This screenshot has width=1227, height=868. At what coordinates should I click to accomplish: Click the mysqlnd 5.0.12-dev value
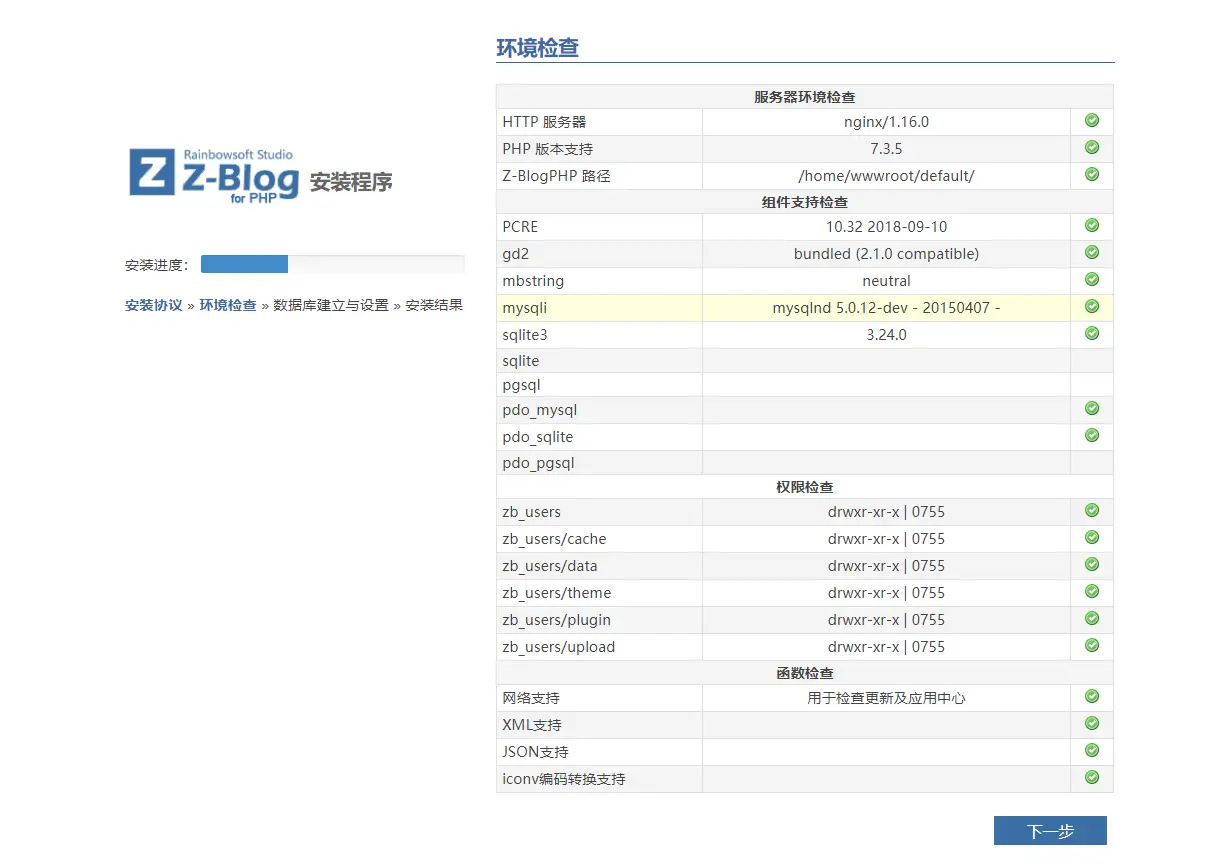(x=886, y=308)
